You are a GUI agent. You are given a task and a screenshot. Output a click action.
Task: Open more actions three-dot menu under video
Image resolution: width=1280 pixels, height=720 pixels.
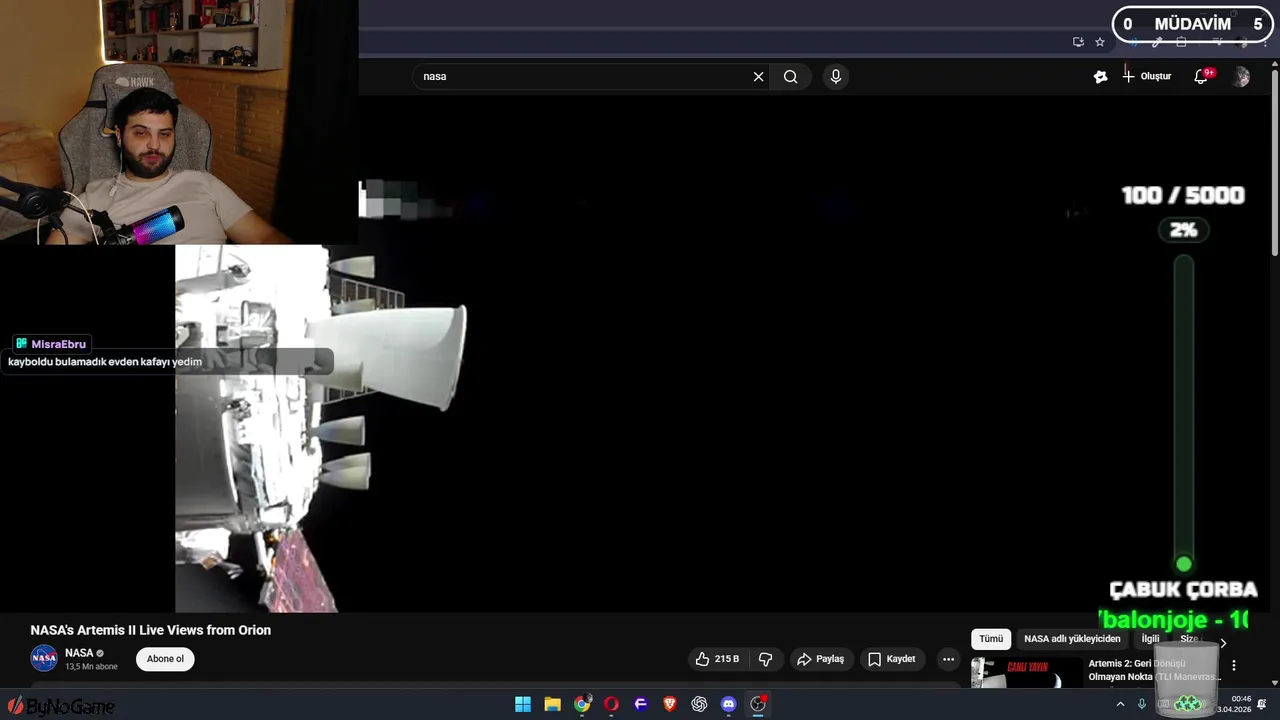[948, 659]
